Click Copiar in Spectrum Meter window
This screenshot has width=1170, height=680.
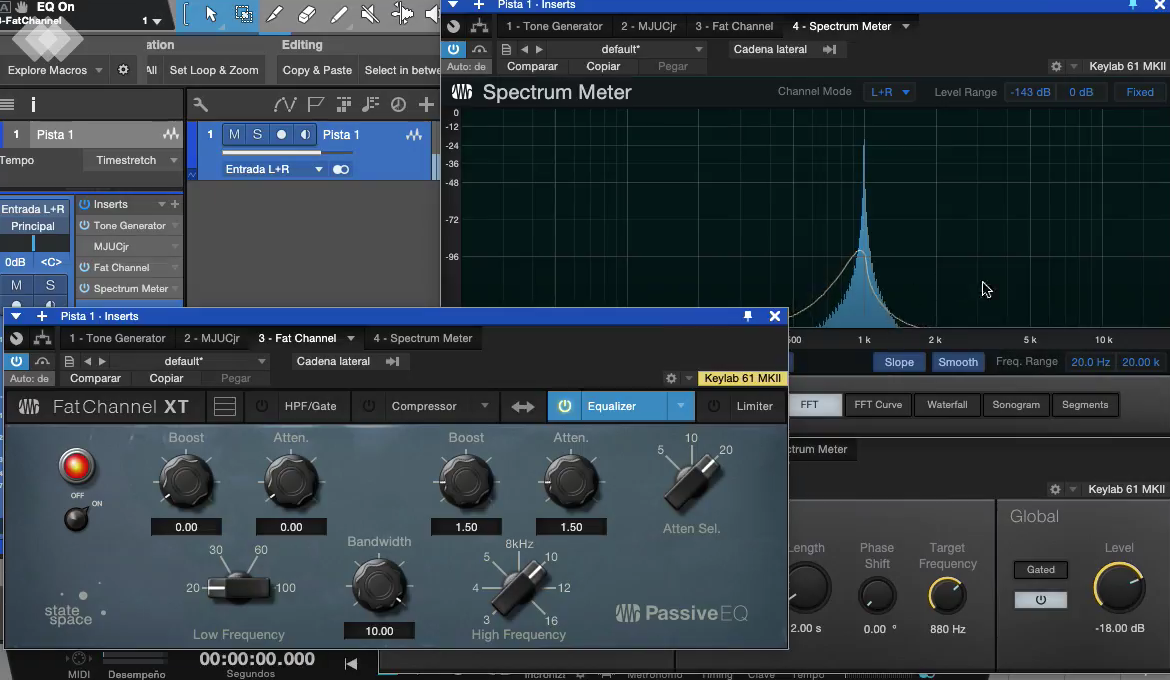pos(603,66)
